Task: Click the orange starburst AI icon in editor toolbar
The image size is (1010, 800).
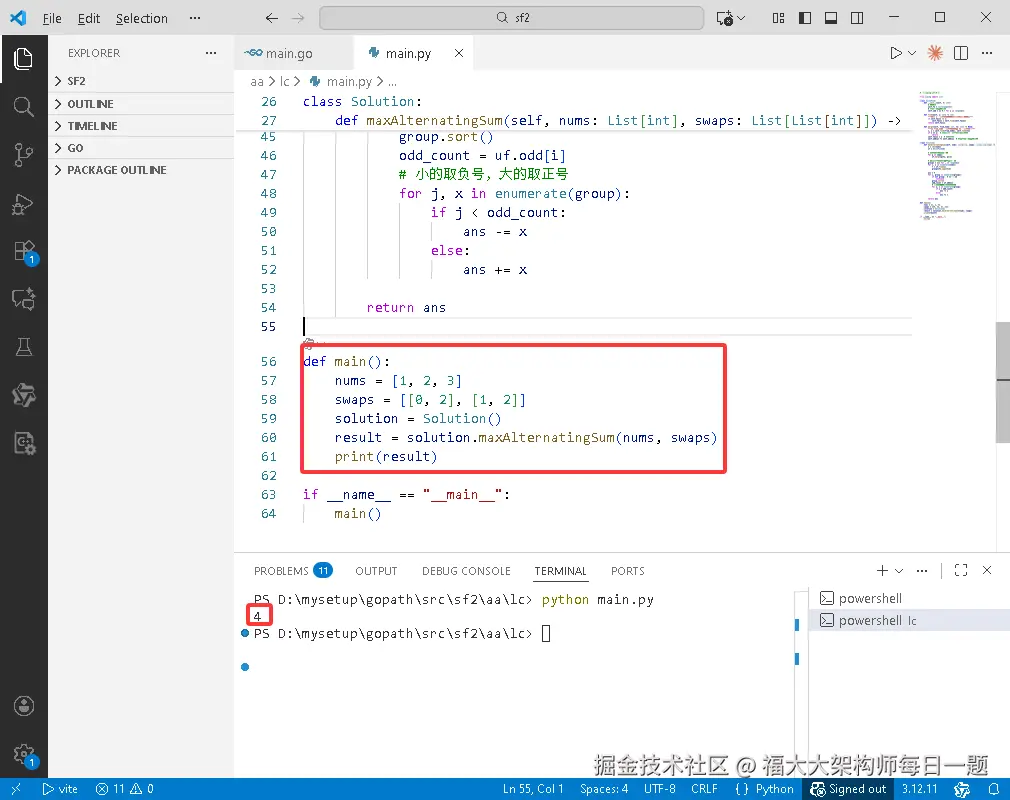Action: pyautogui.click(x=935, y=53)
